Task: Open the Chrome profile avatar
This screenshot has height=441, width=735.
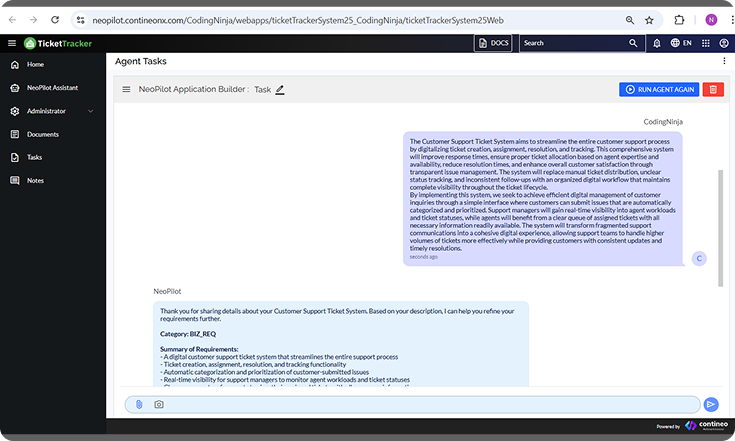Action: click(x=711, y=20)
